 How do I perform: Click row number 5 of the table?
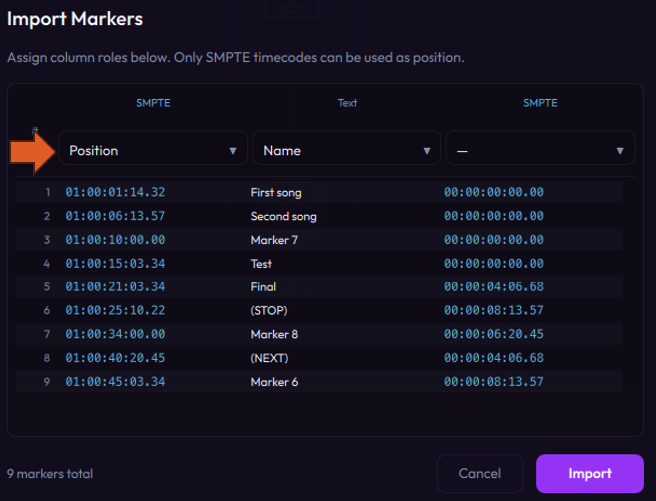(47, 287)
